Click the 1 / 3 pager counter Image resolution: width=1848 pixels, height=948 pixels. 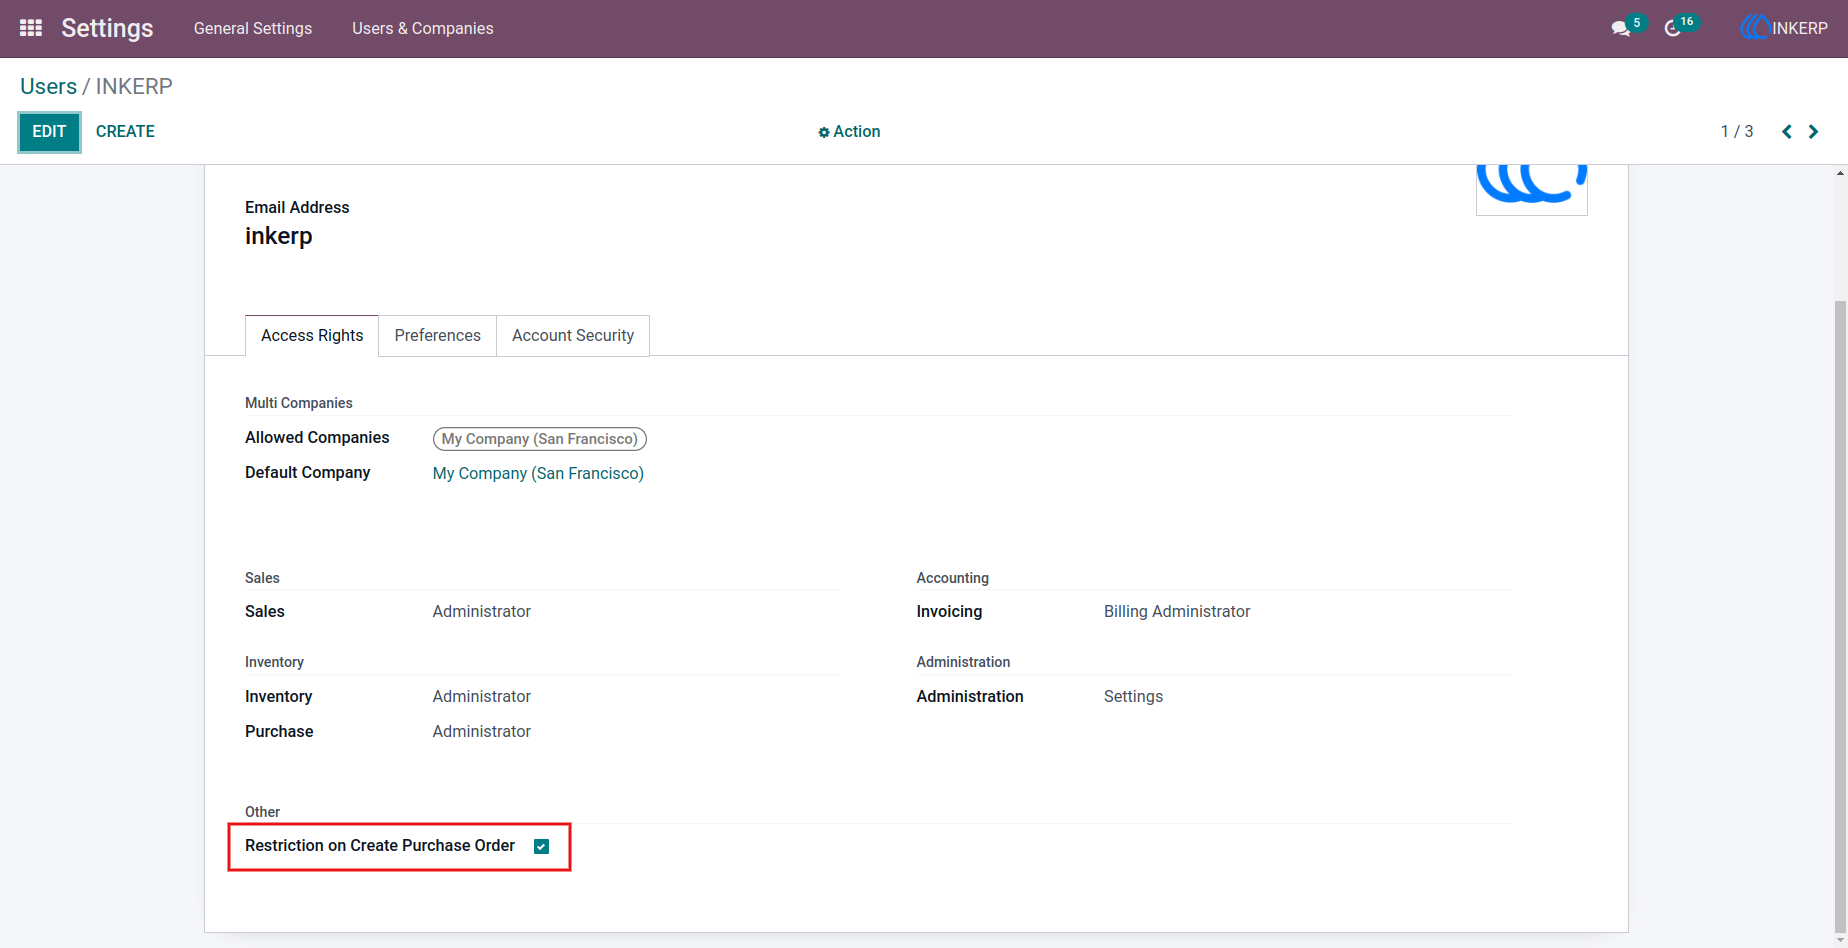point(1737,132)
